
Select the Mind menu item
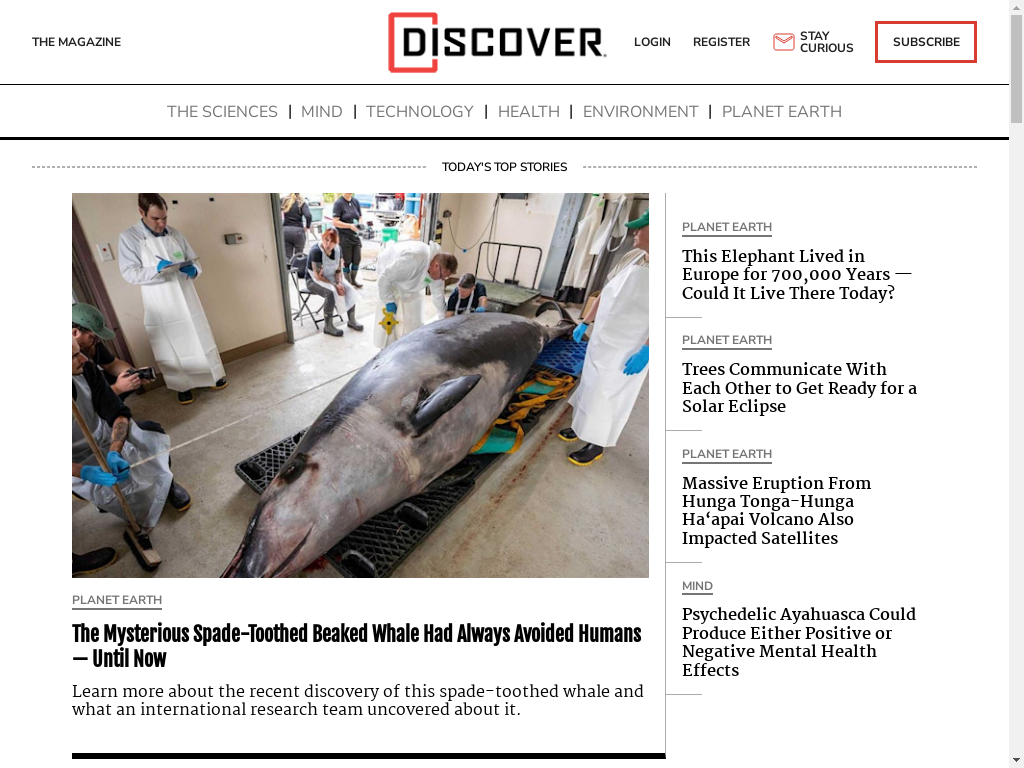coord(321,112)
